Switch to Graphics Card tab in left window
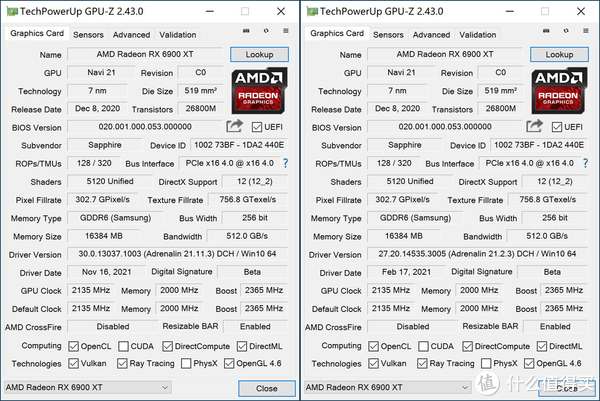Image resolution: width=600 pixels, height=401 pixels. [37, 33]
